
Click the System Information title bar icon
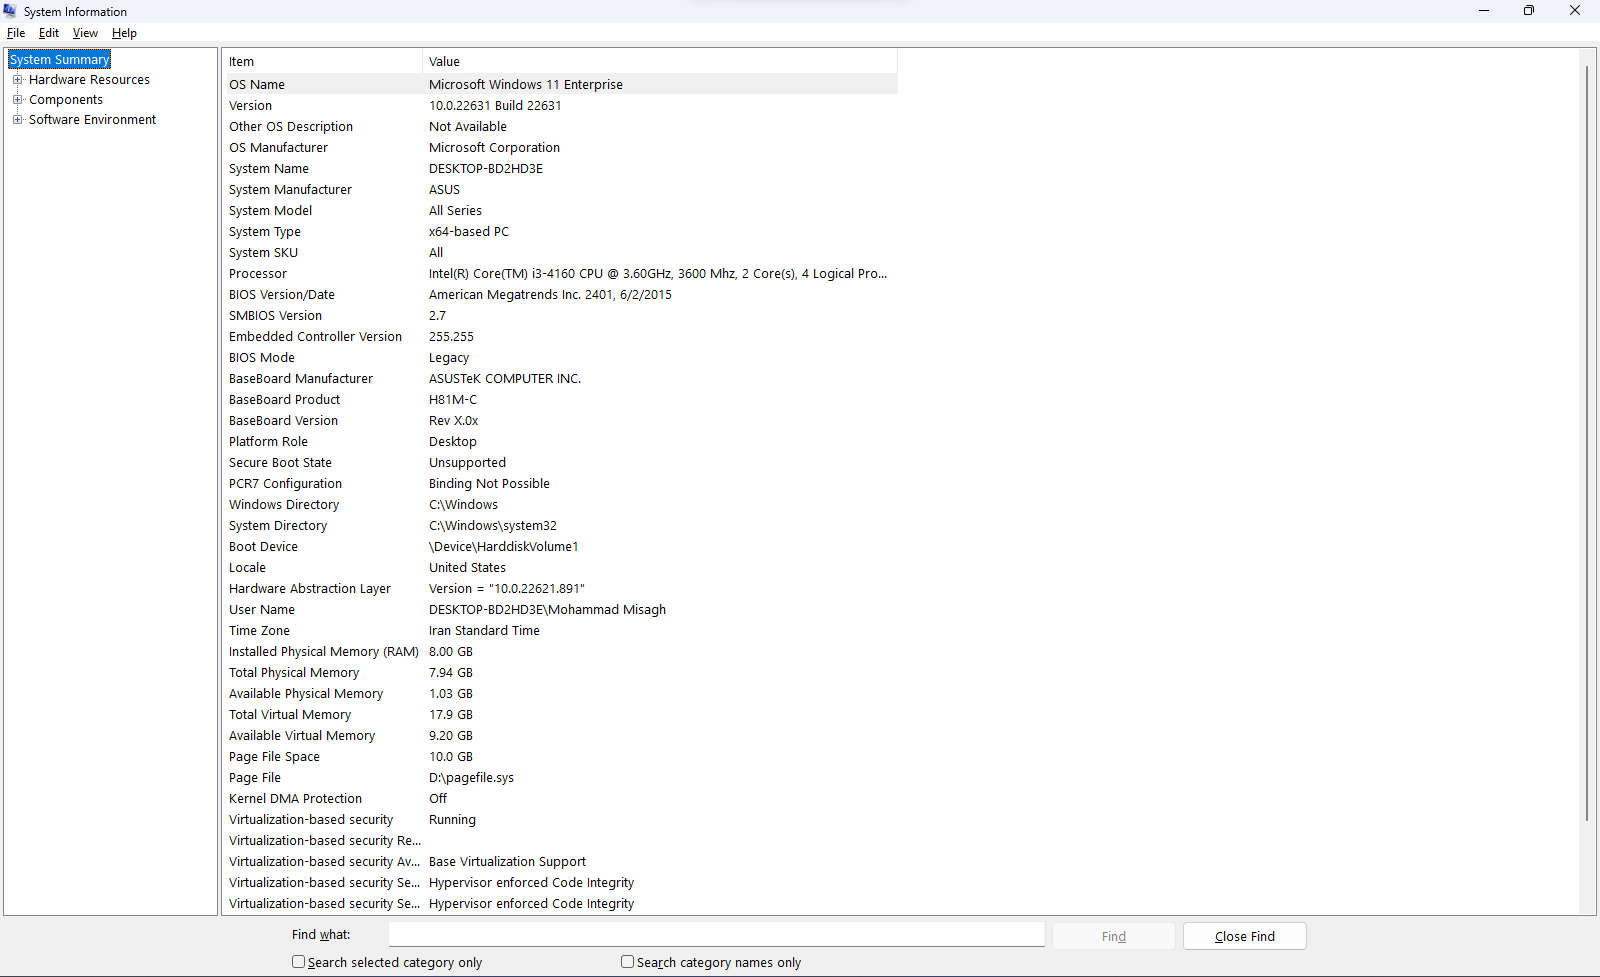click(x=10, y=11)
